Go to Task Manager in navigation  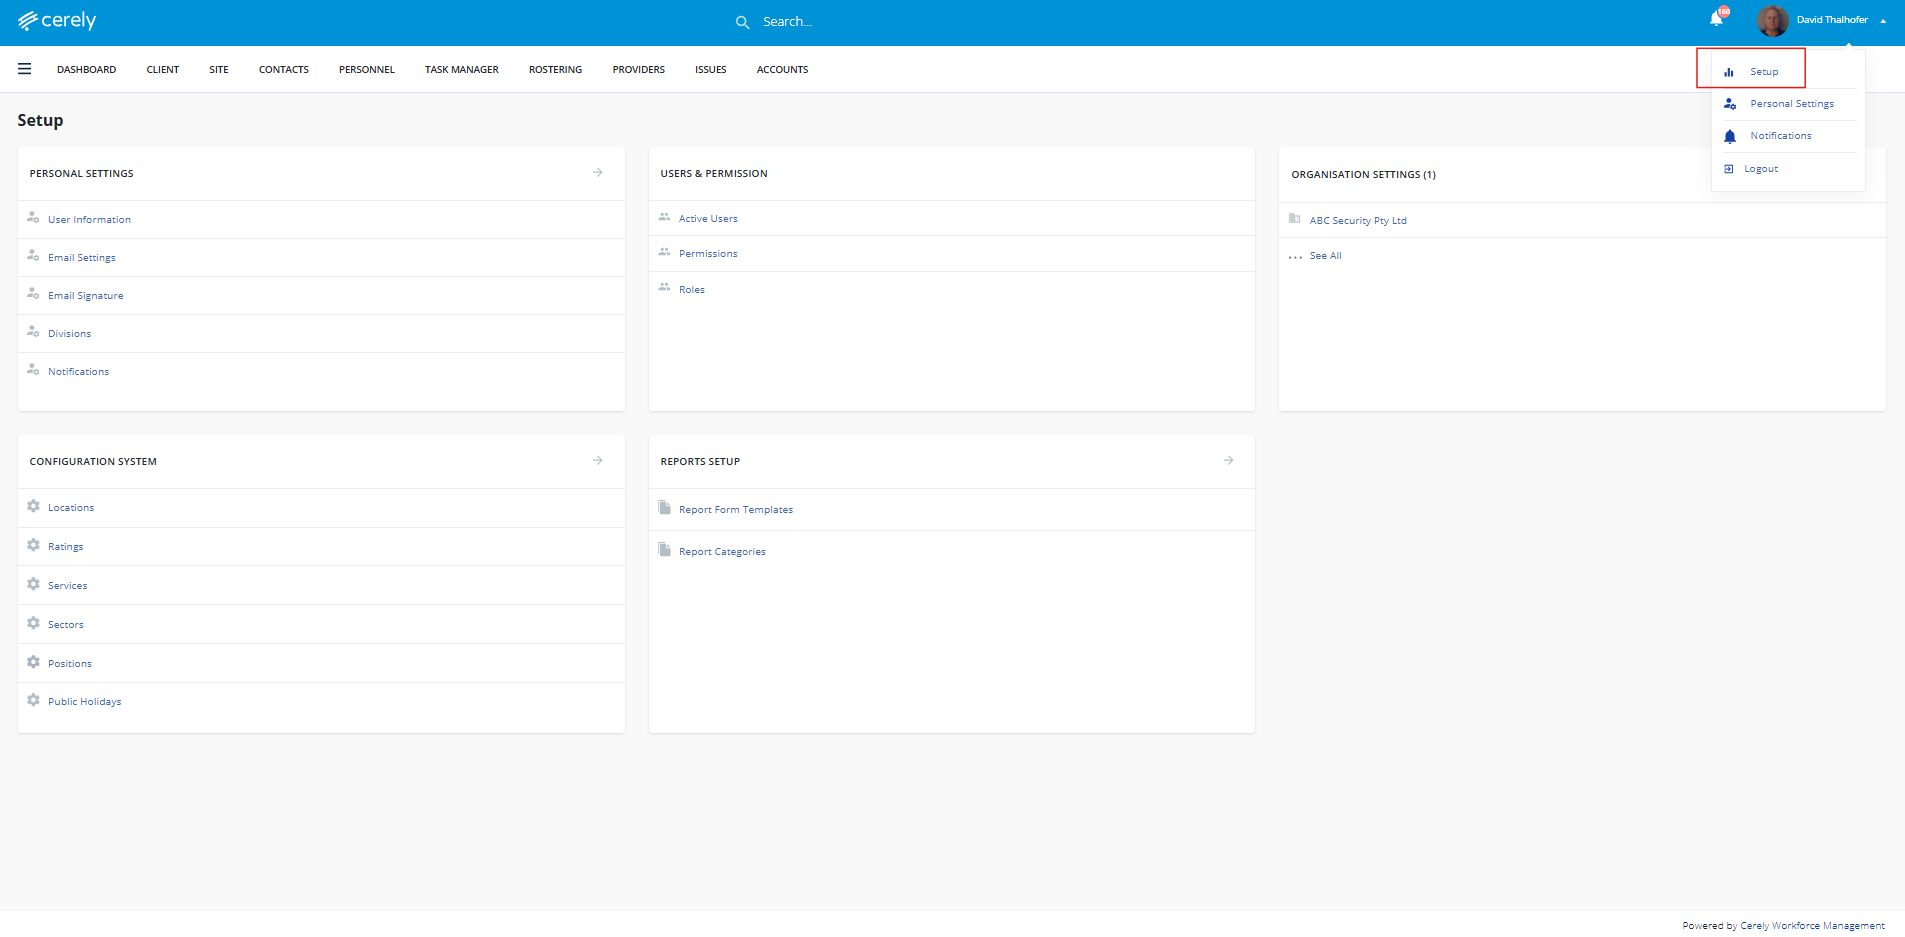click(x=461, y=70)
